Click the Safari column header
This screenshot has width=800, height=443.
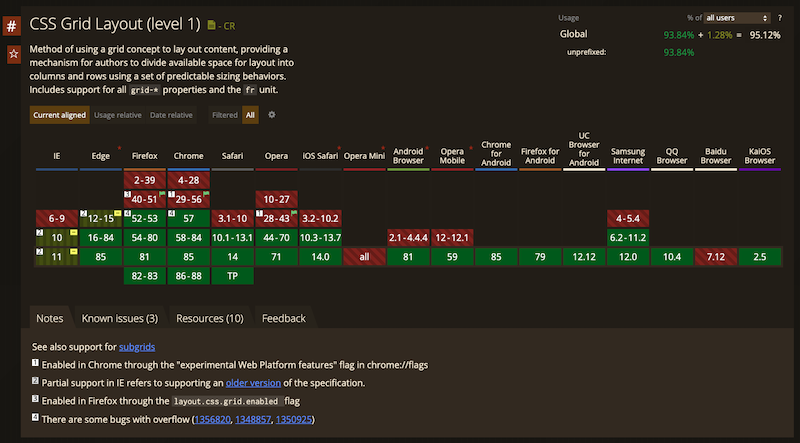[232, 156]
